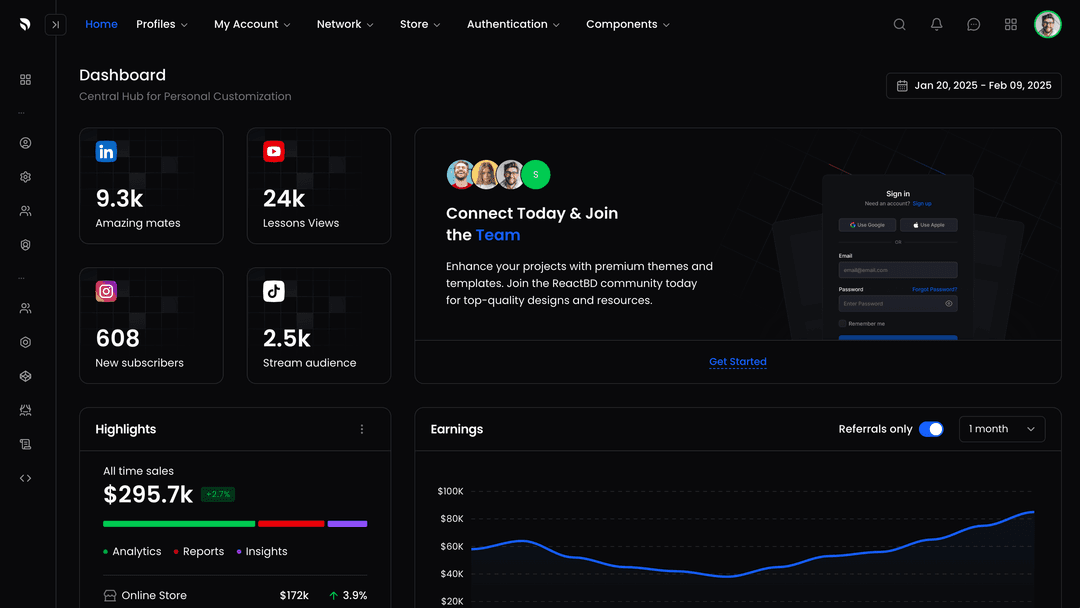
Task: Click the Instagram icon on the New subscribers card
Action: (x=106, y=291)
